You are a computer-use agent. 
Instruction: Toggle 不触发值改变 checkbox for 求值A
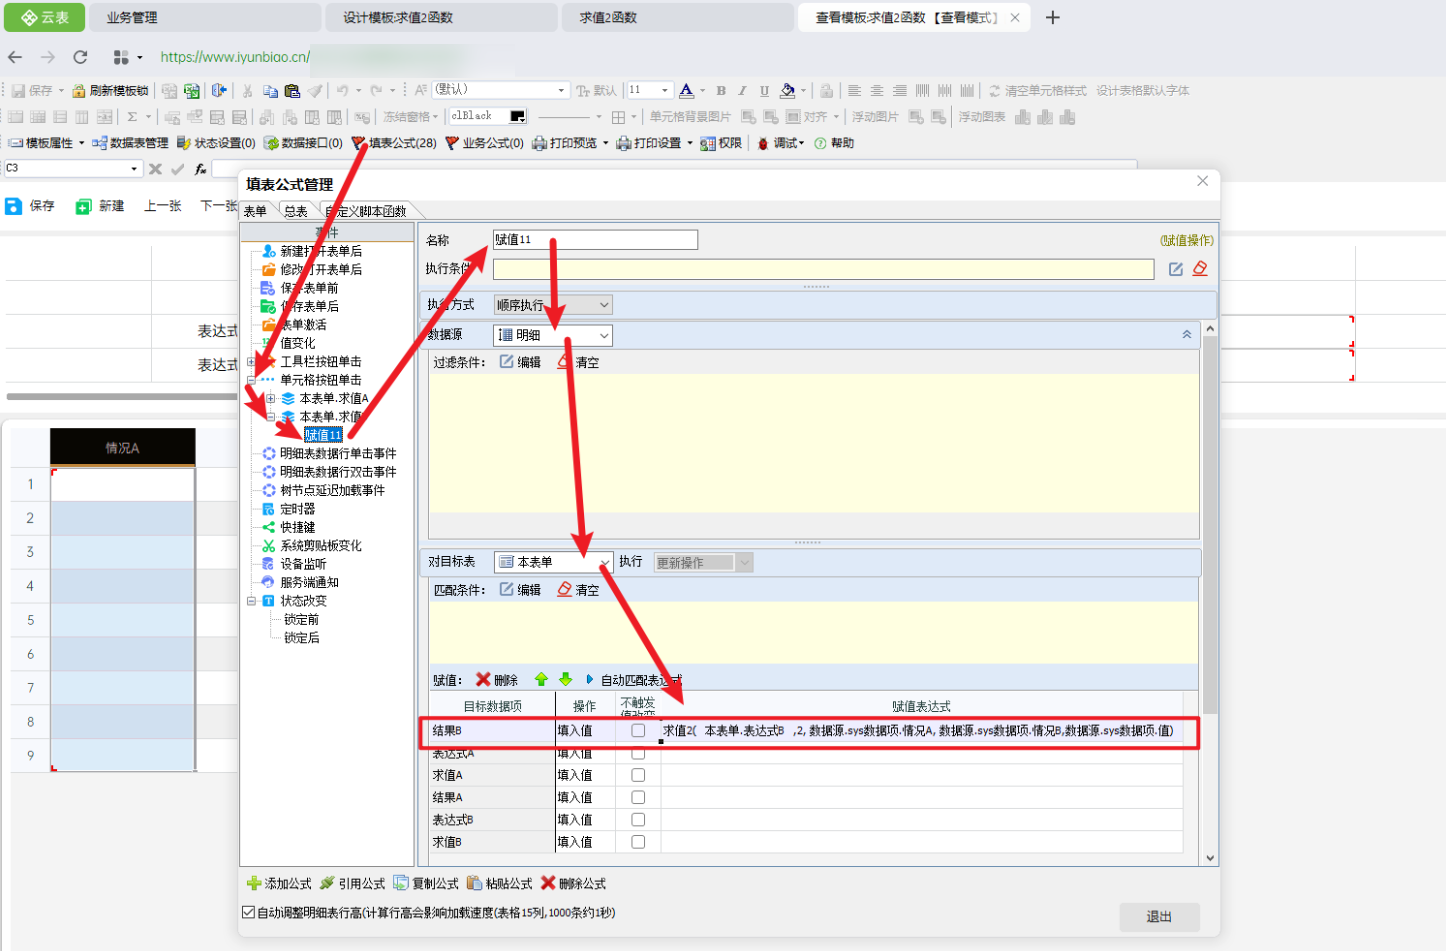(638, 775)
